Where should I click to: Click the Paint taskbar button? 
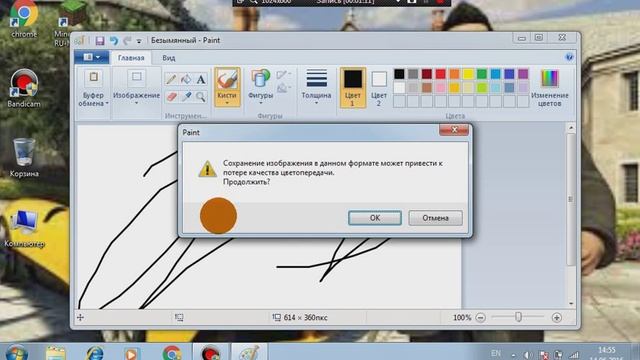click(x=249, y=352)
